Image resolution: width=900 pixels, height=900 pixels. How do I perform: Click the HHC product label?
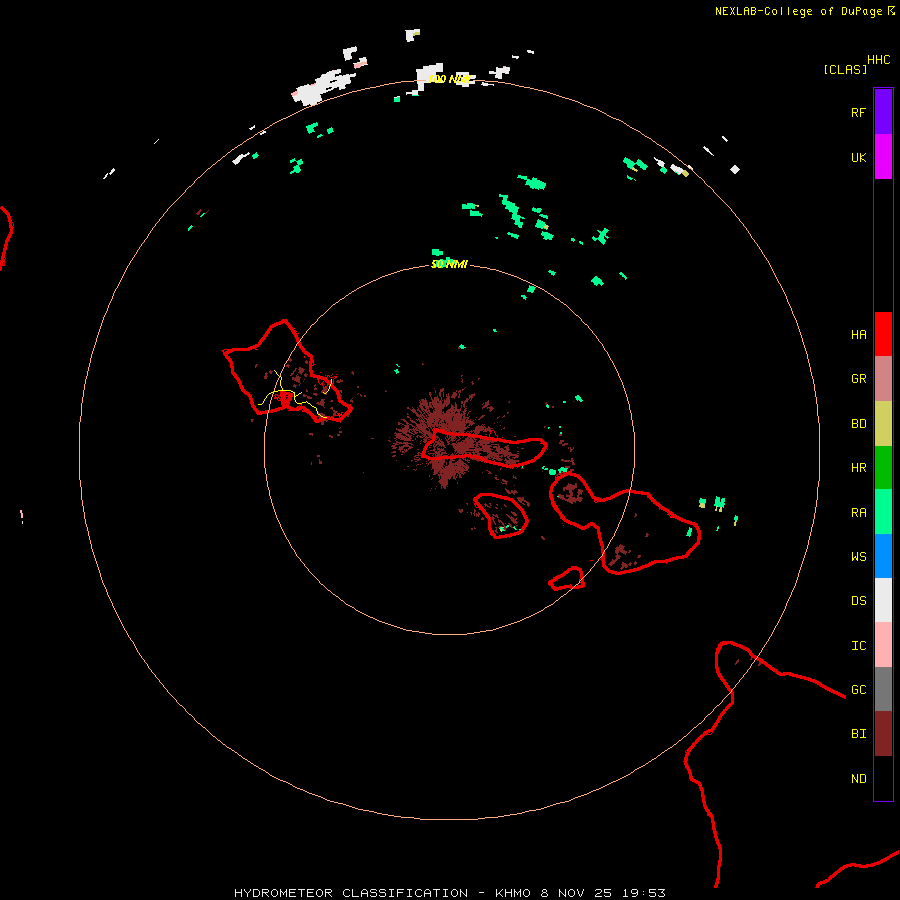point(879,60)
